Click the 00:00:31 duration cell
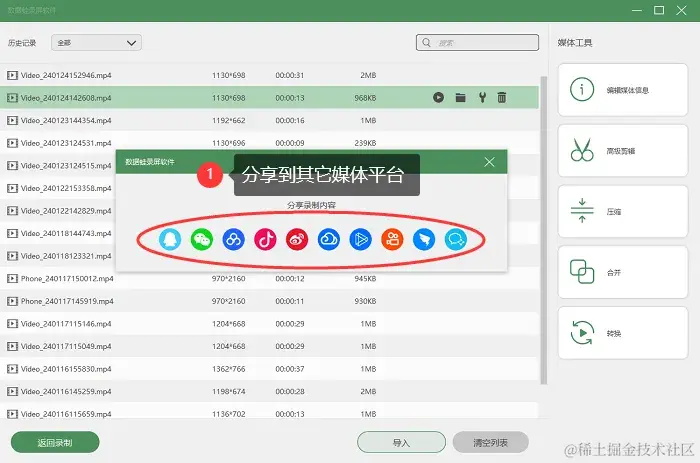Image resolution: width=700 pixels, height=463 pixels. (290, 75)
